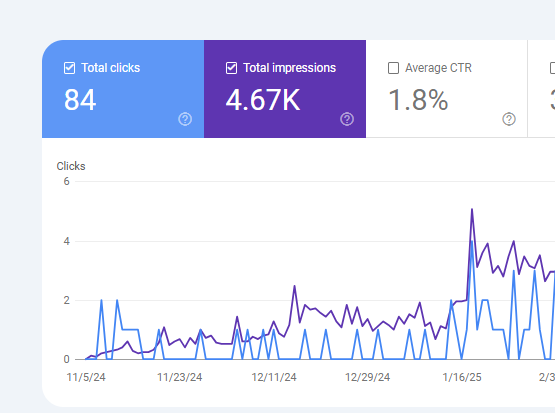Open help icon on Average CTR card
Image resolution: width=555 pixels, height=413 pixels.
[509, 119]
